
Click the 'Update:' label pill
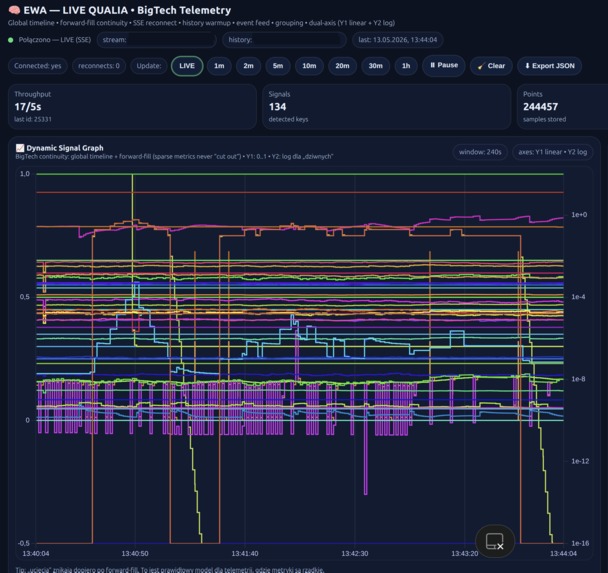click(149, 66)
